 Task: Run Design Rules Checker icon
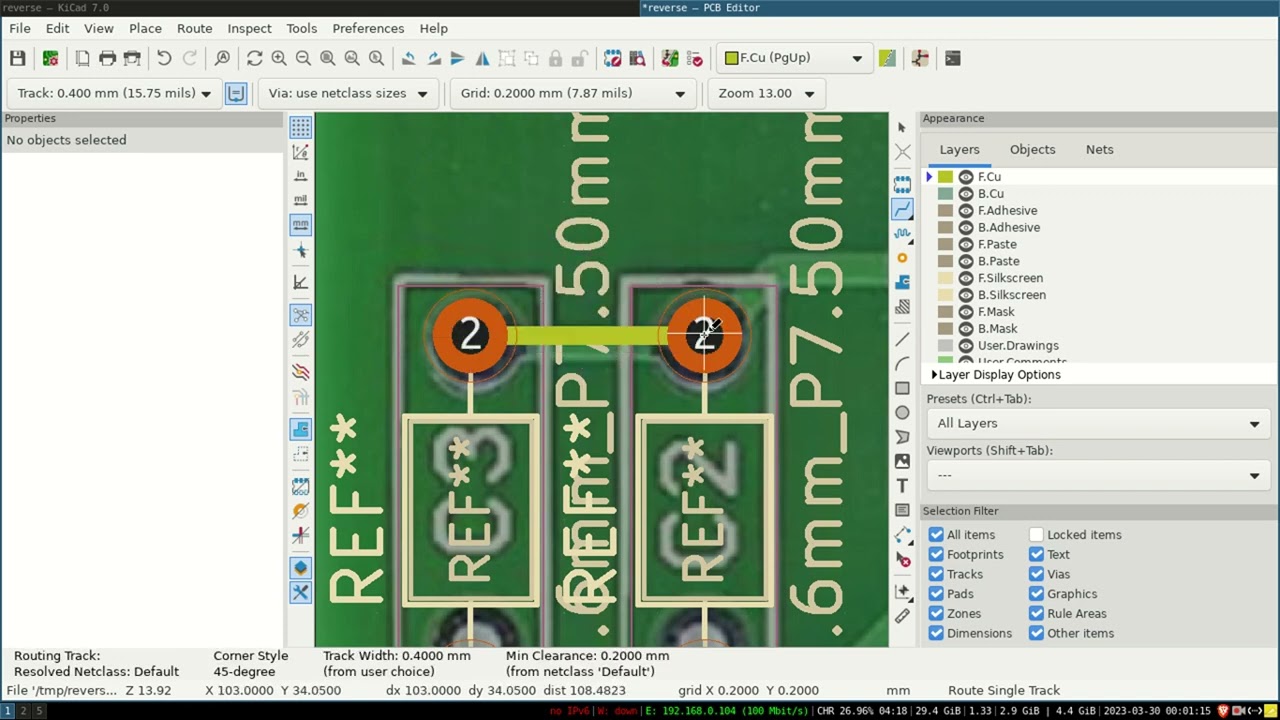pyautogui.click(x=695, y=58)
